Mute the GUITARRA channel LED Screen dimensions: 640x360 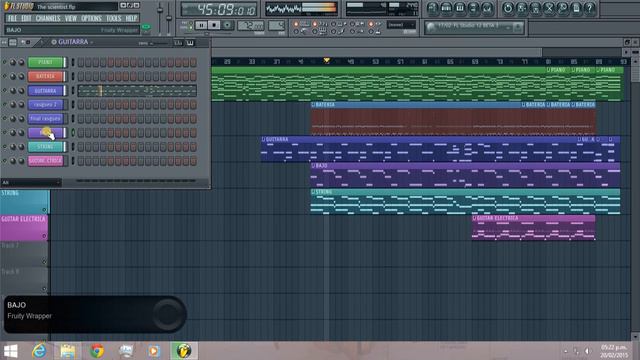(x=4, y=91)
